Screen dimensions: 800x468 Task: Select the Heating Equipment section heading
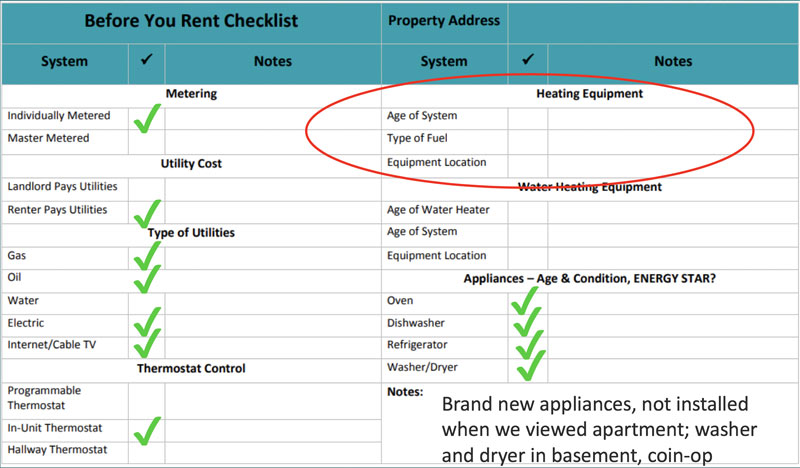[x=589, y=94]
